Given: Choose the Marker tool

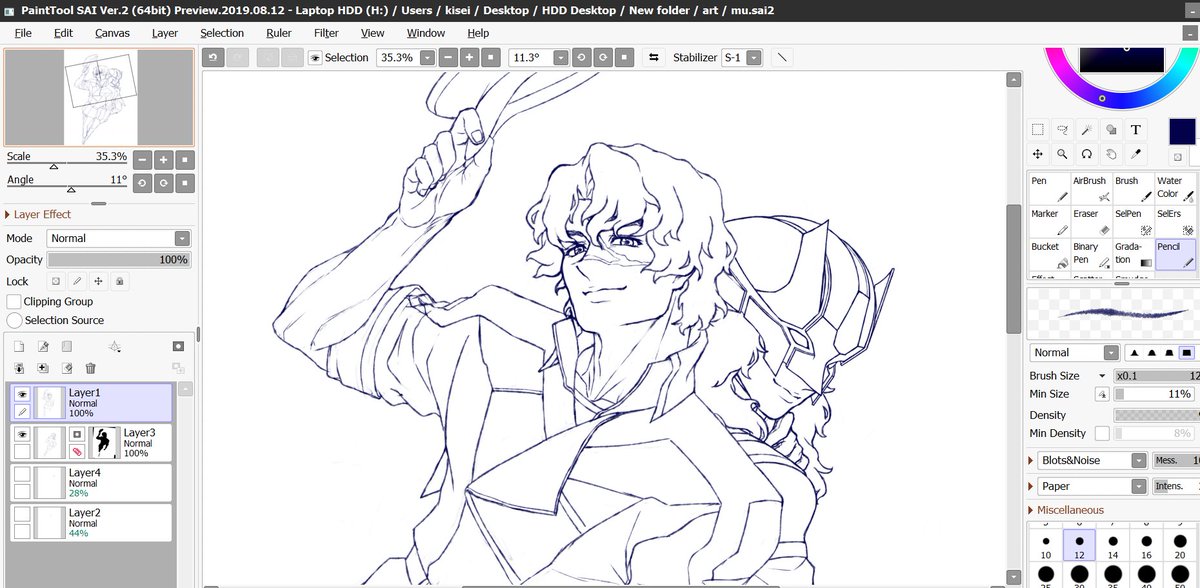Looking at the screenshot, I should pos(1048,222).
